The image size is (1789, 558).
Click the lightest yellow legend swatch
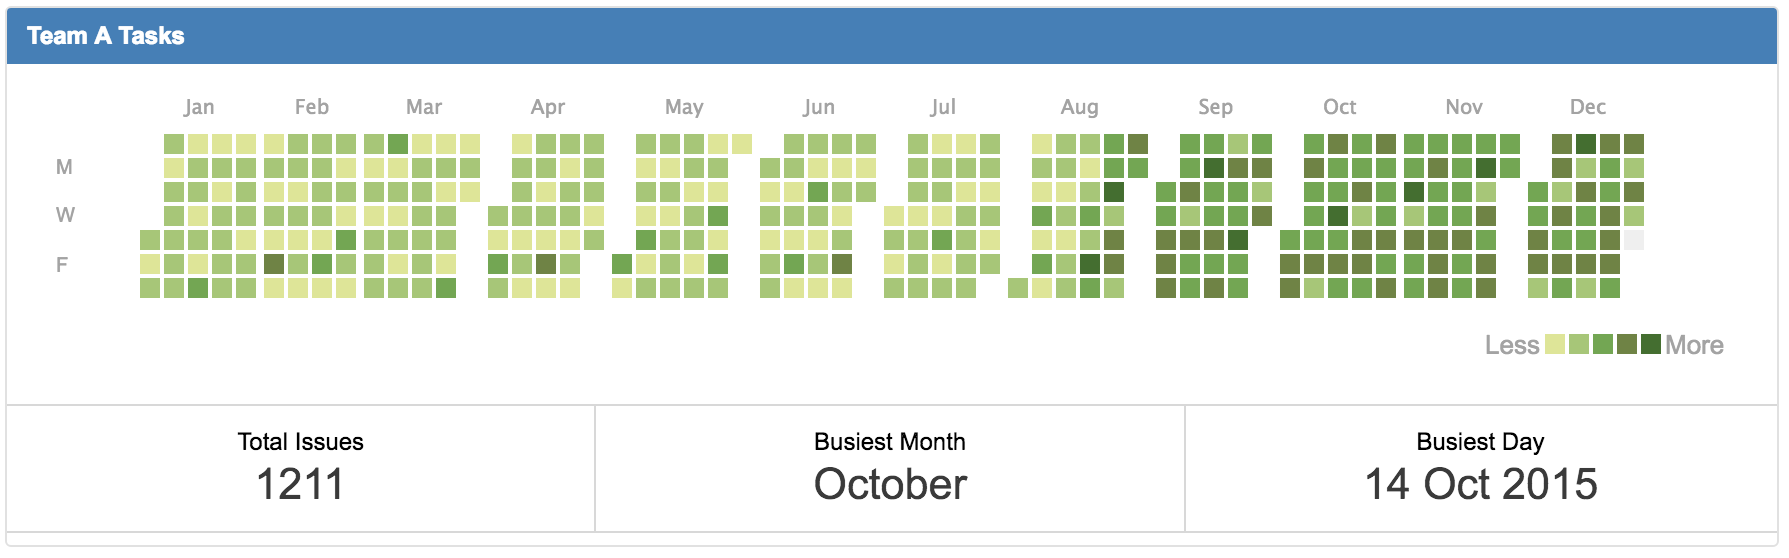(1555, 344)
